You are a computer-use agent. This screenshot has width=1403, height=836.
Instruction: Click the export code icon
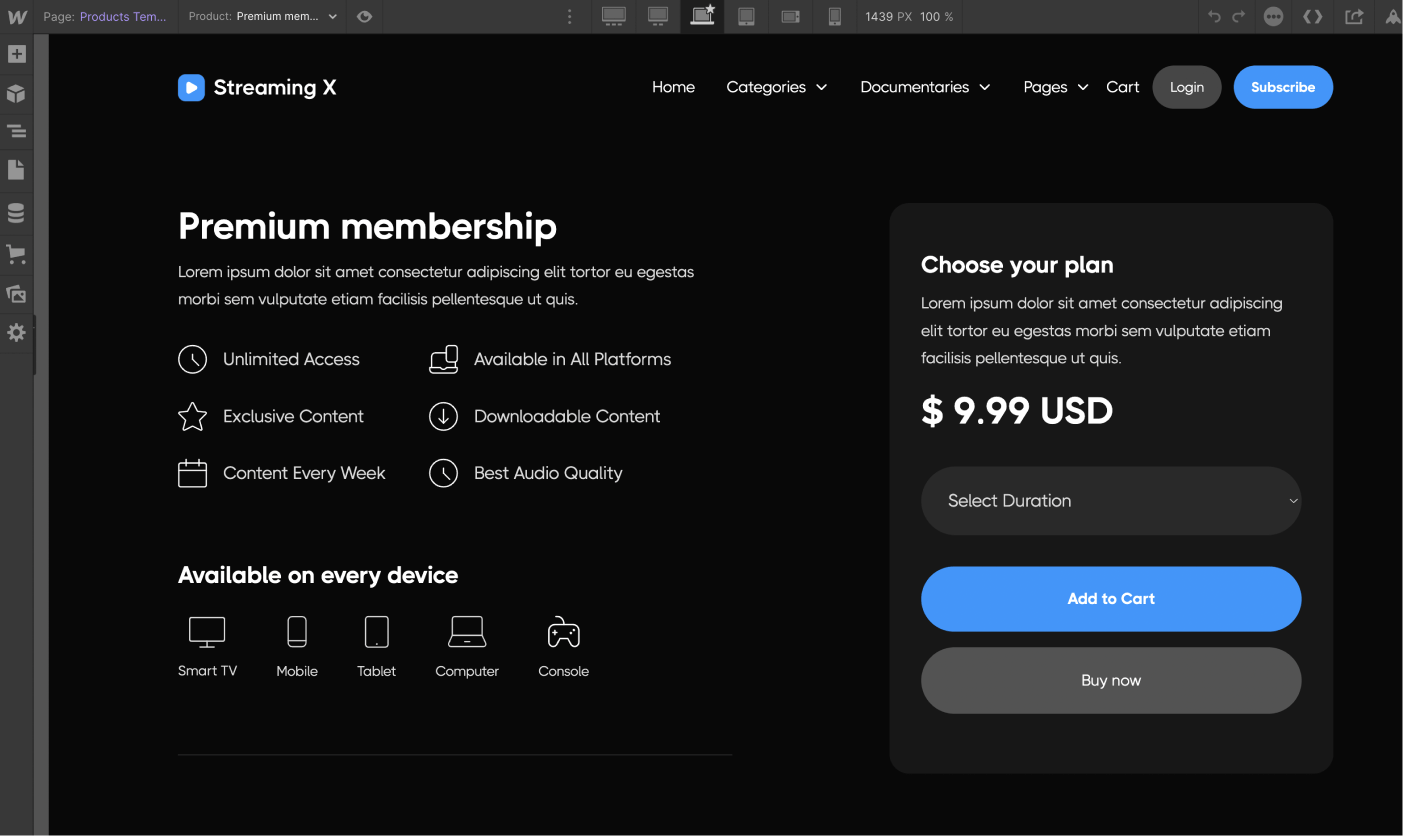[1313, 16]
